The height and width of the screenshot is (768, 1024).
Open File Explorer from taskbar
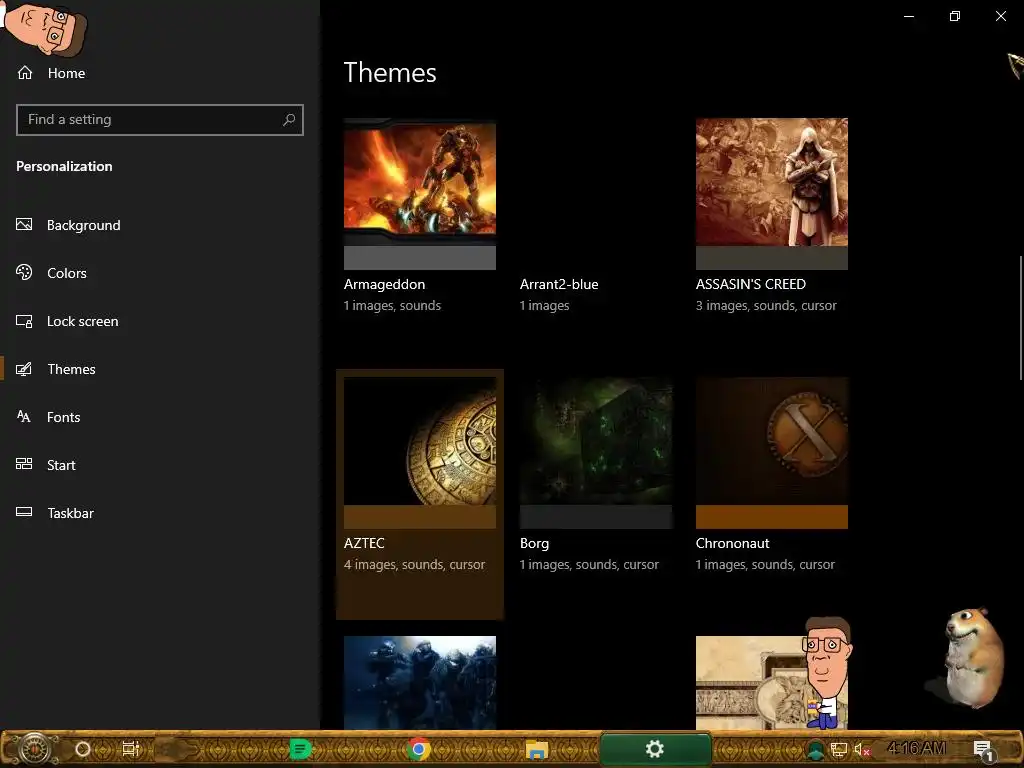click(x=537, y=749)
